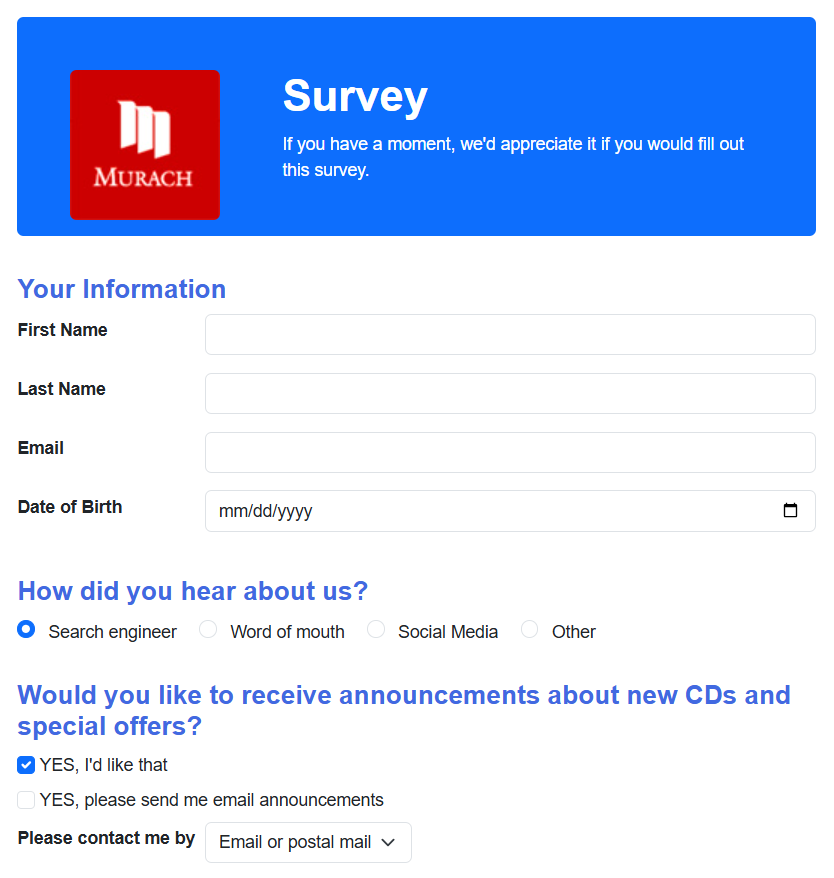834x878 pixels.
Task: Click the "Please contact me by" label
Action: [106, 838]
